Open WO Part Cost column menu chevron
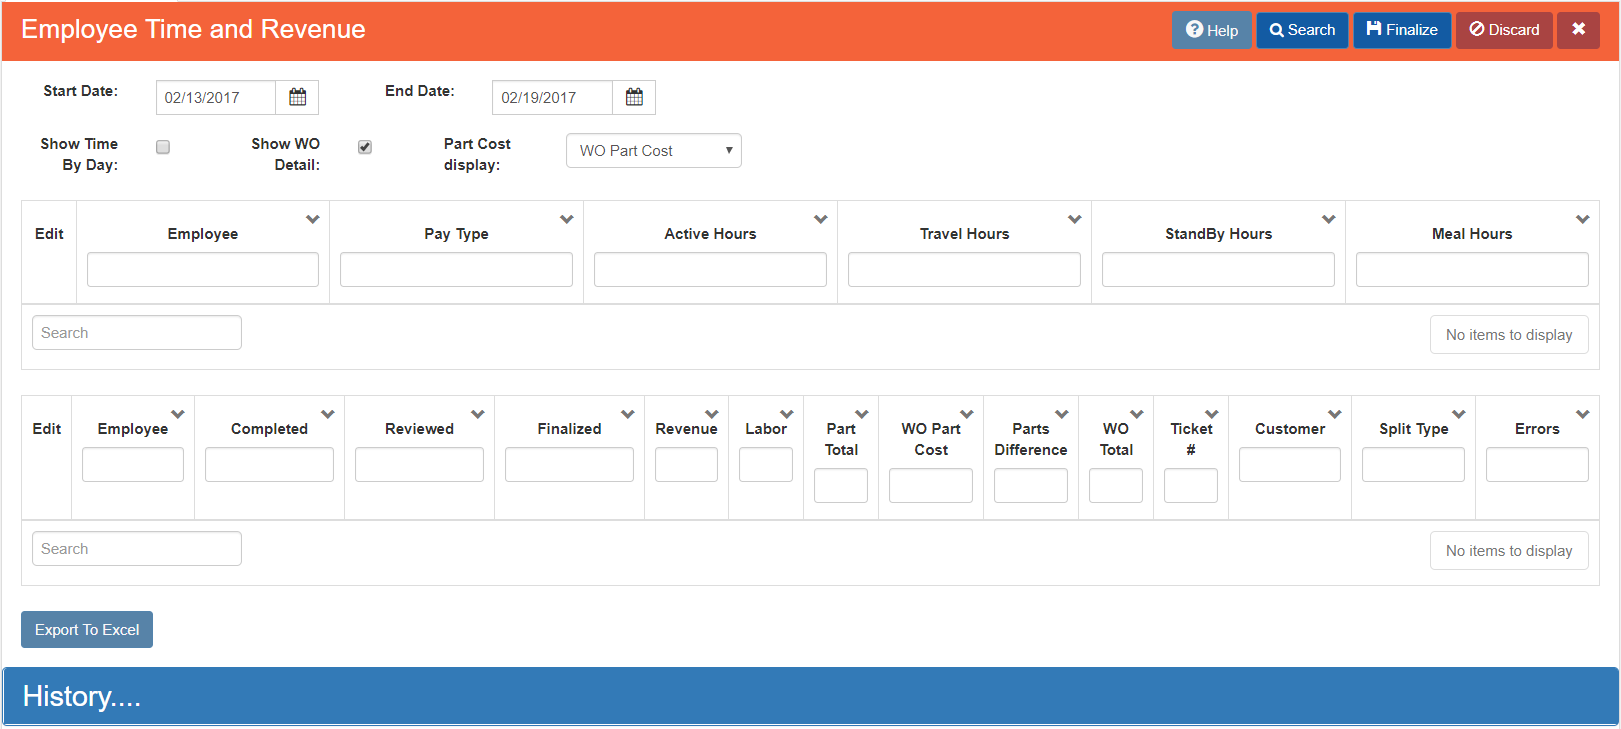This screenshot has height=729, width=1621. [967, 414]
